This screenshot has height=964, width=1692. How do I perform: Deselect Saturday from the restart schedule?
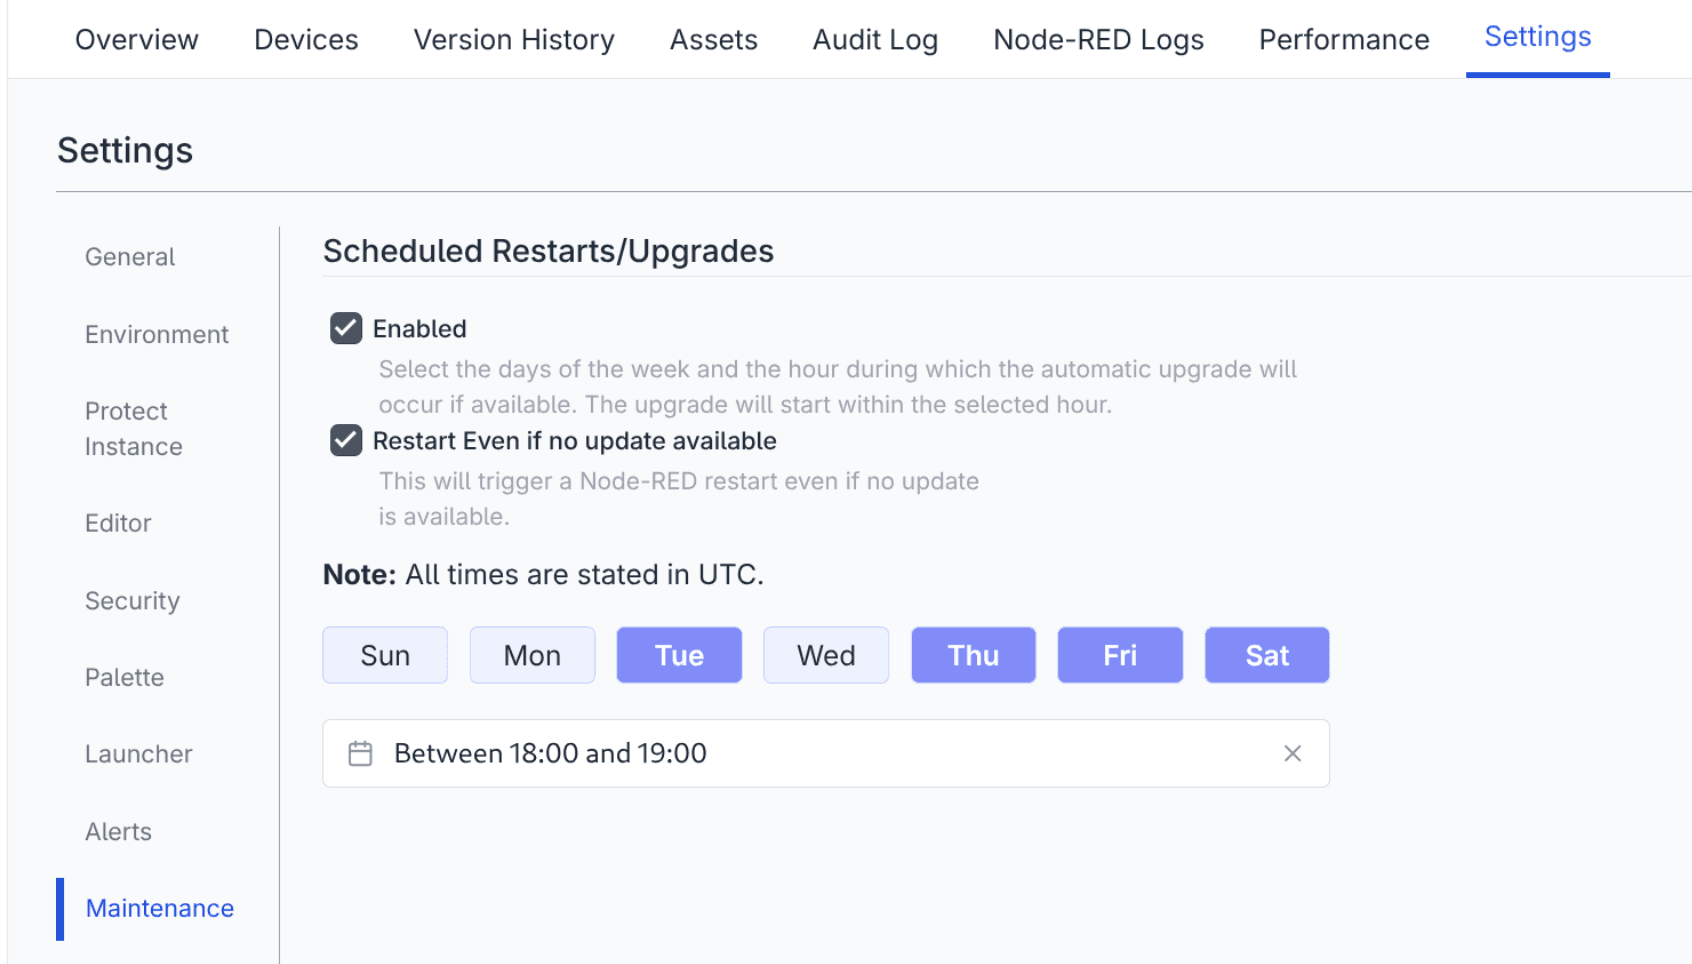(x=1266, y=655)
